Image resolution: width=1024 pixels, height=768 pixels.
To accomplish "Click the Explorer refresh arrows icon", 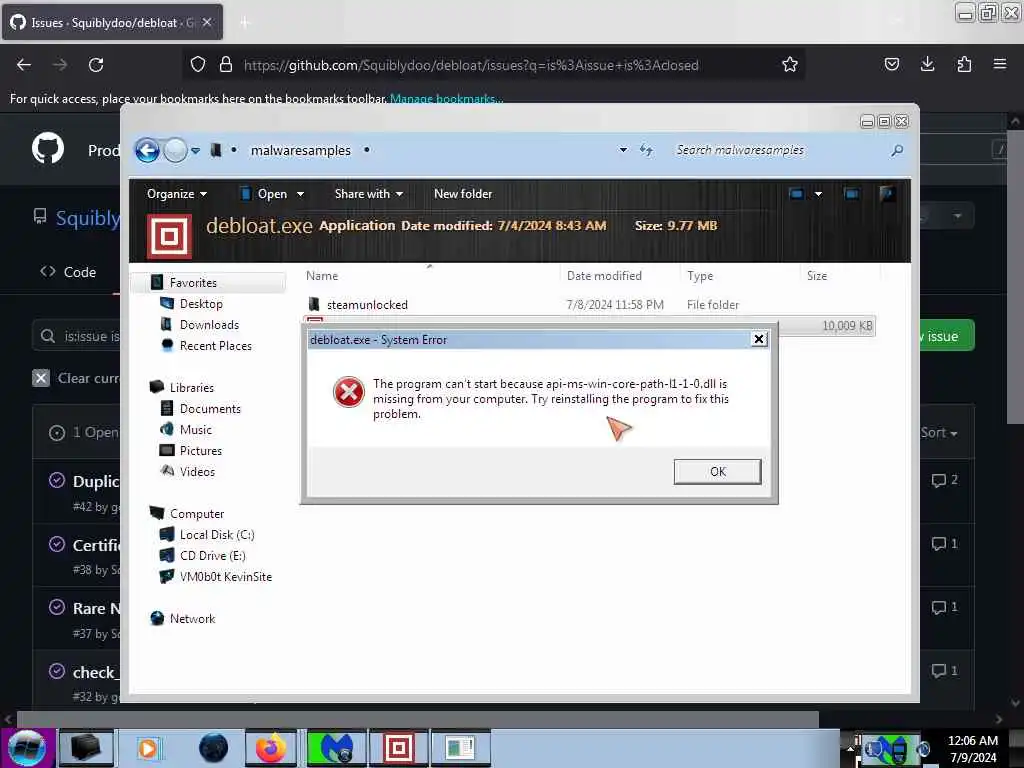I will 646,150.
